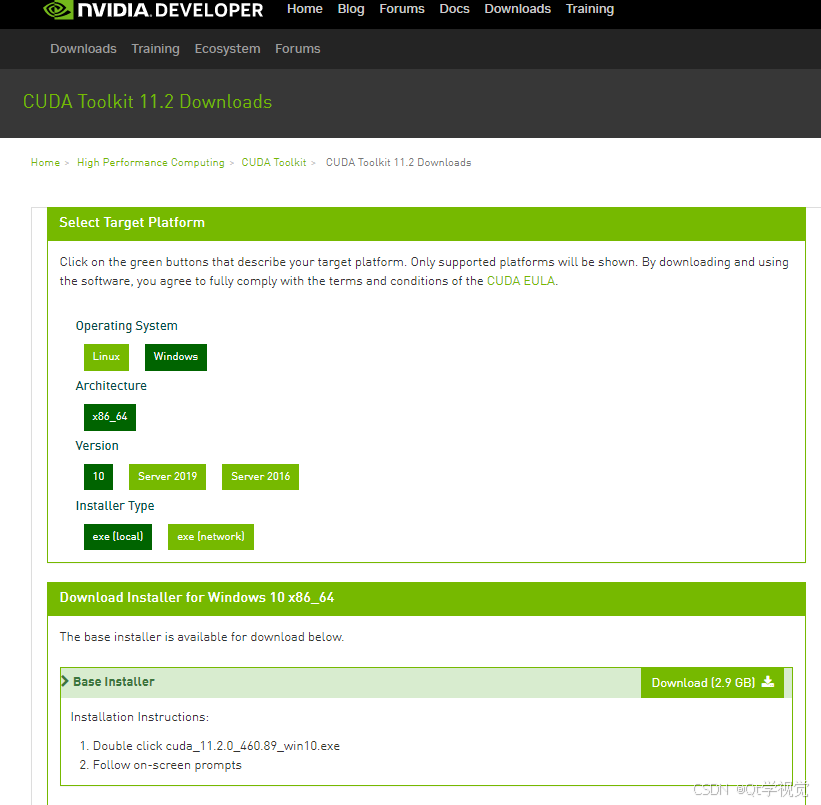Choose exe (local) installer type
Image resolution: width=821 pixels, height=805 pixels.
(x=118, y=537)
